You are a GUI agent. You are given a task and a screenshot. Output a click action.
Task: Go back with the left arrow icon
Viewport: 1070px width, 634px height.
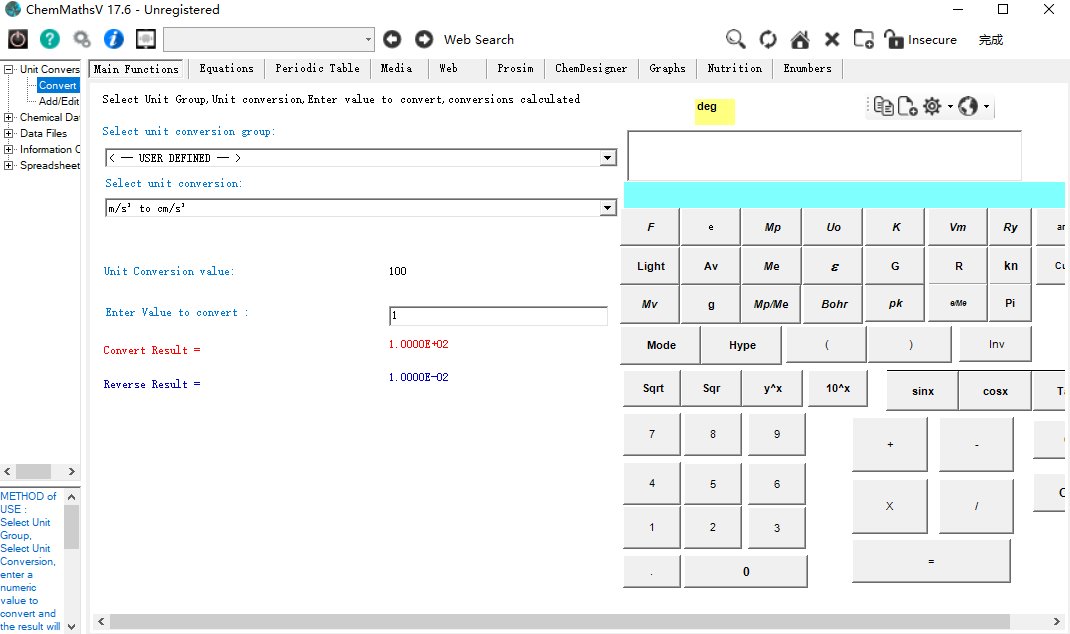[392, 39]
